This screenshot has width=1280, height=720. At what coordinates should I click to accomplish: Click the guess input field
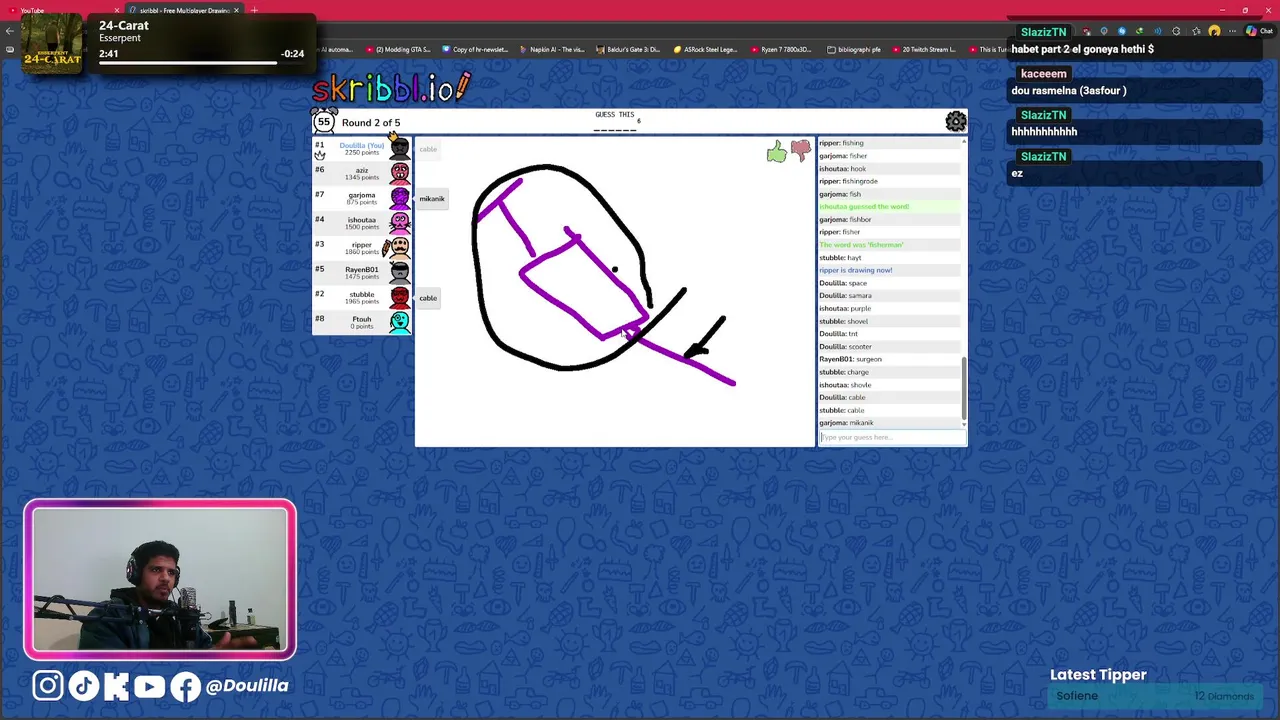[891, 437]
